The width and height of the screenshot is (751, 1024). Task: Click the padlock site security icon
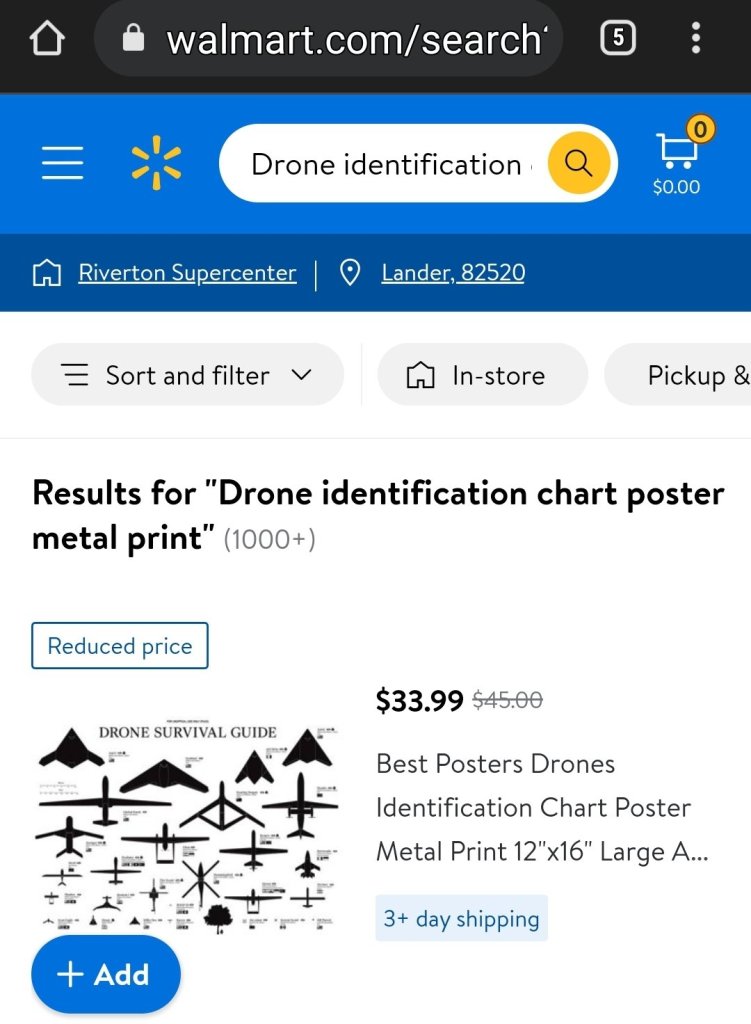click(x=132, y=39)
